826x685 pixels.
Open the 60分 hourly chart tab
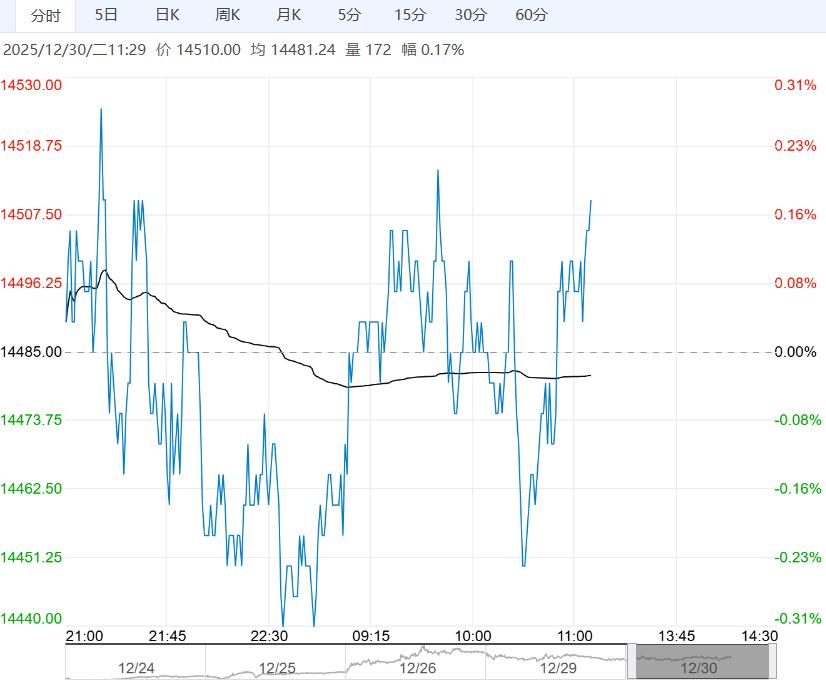point(531,15)
